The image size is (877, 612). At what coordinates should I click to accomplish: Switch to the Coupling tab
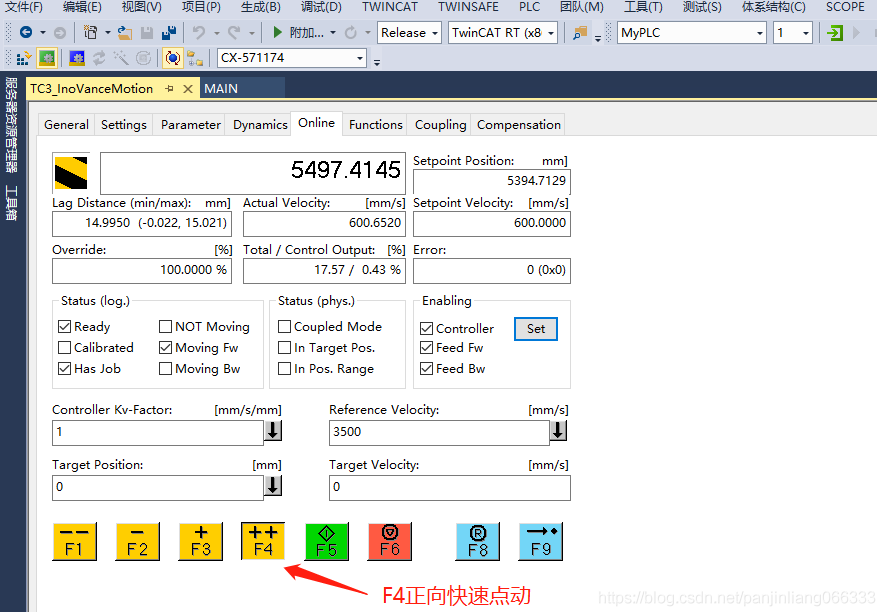coord(441,125)
